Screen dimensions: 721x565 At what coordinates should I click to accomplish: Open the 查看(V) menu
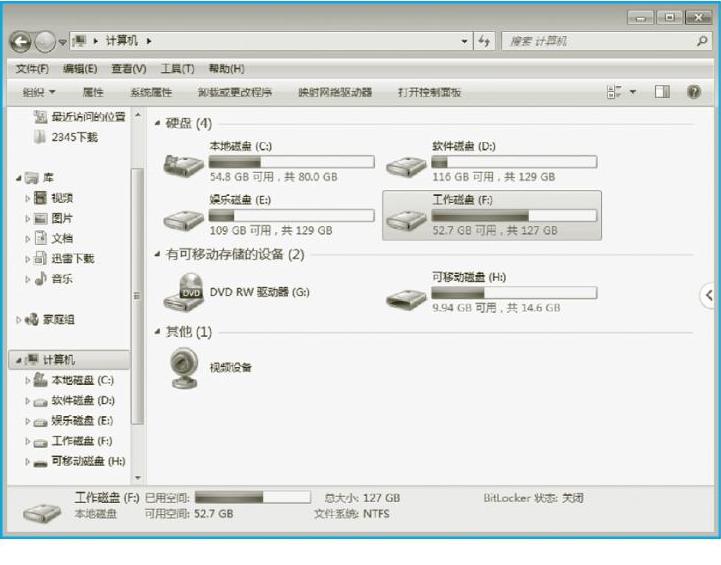[129, 69]
